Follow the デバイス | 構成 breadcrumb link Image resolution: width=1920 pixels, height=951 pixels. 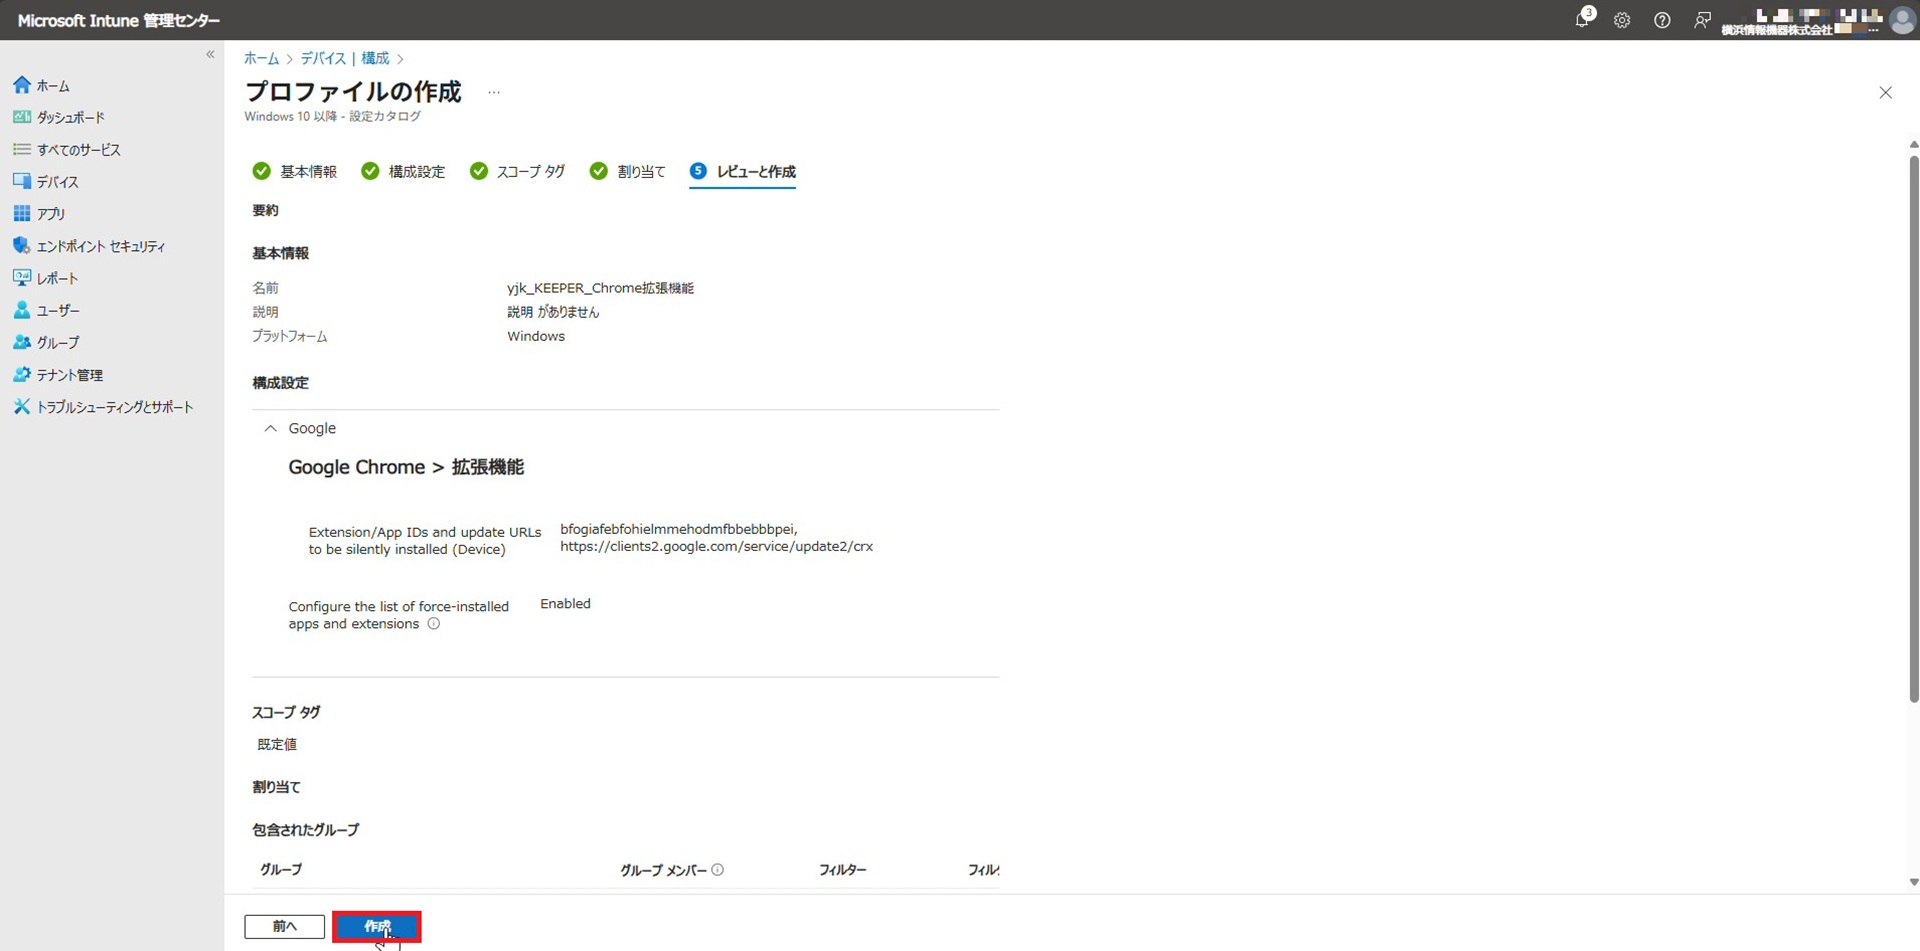[345, 59]
